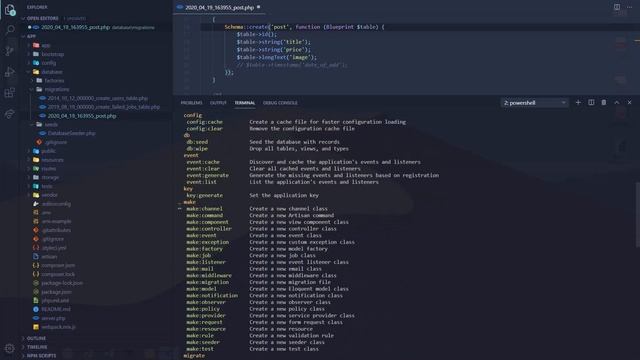Select the 2020_04_19_163955_post.php editor tab

tap(219, 7)
